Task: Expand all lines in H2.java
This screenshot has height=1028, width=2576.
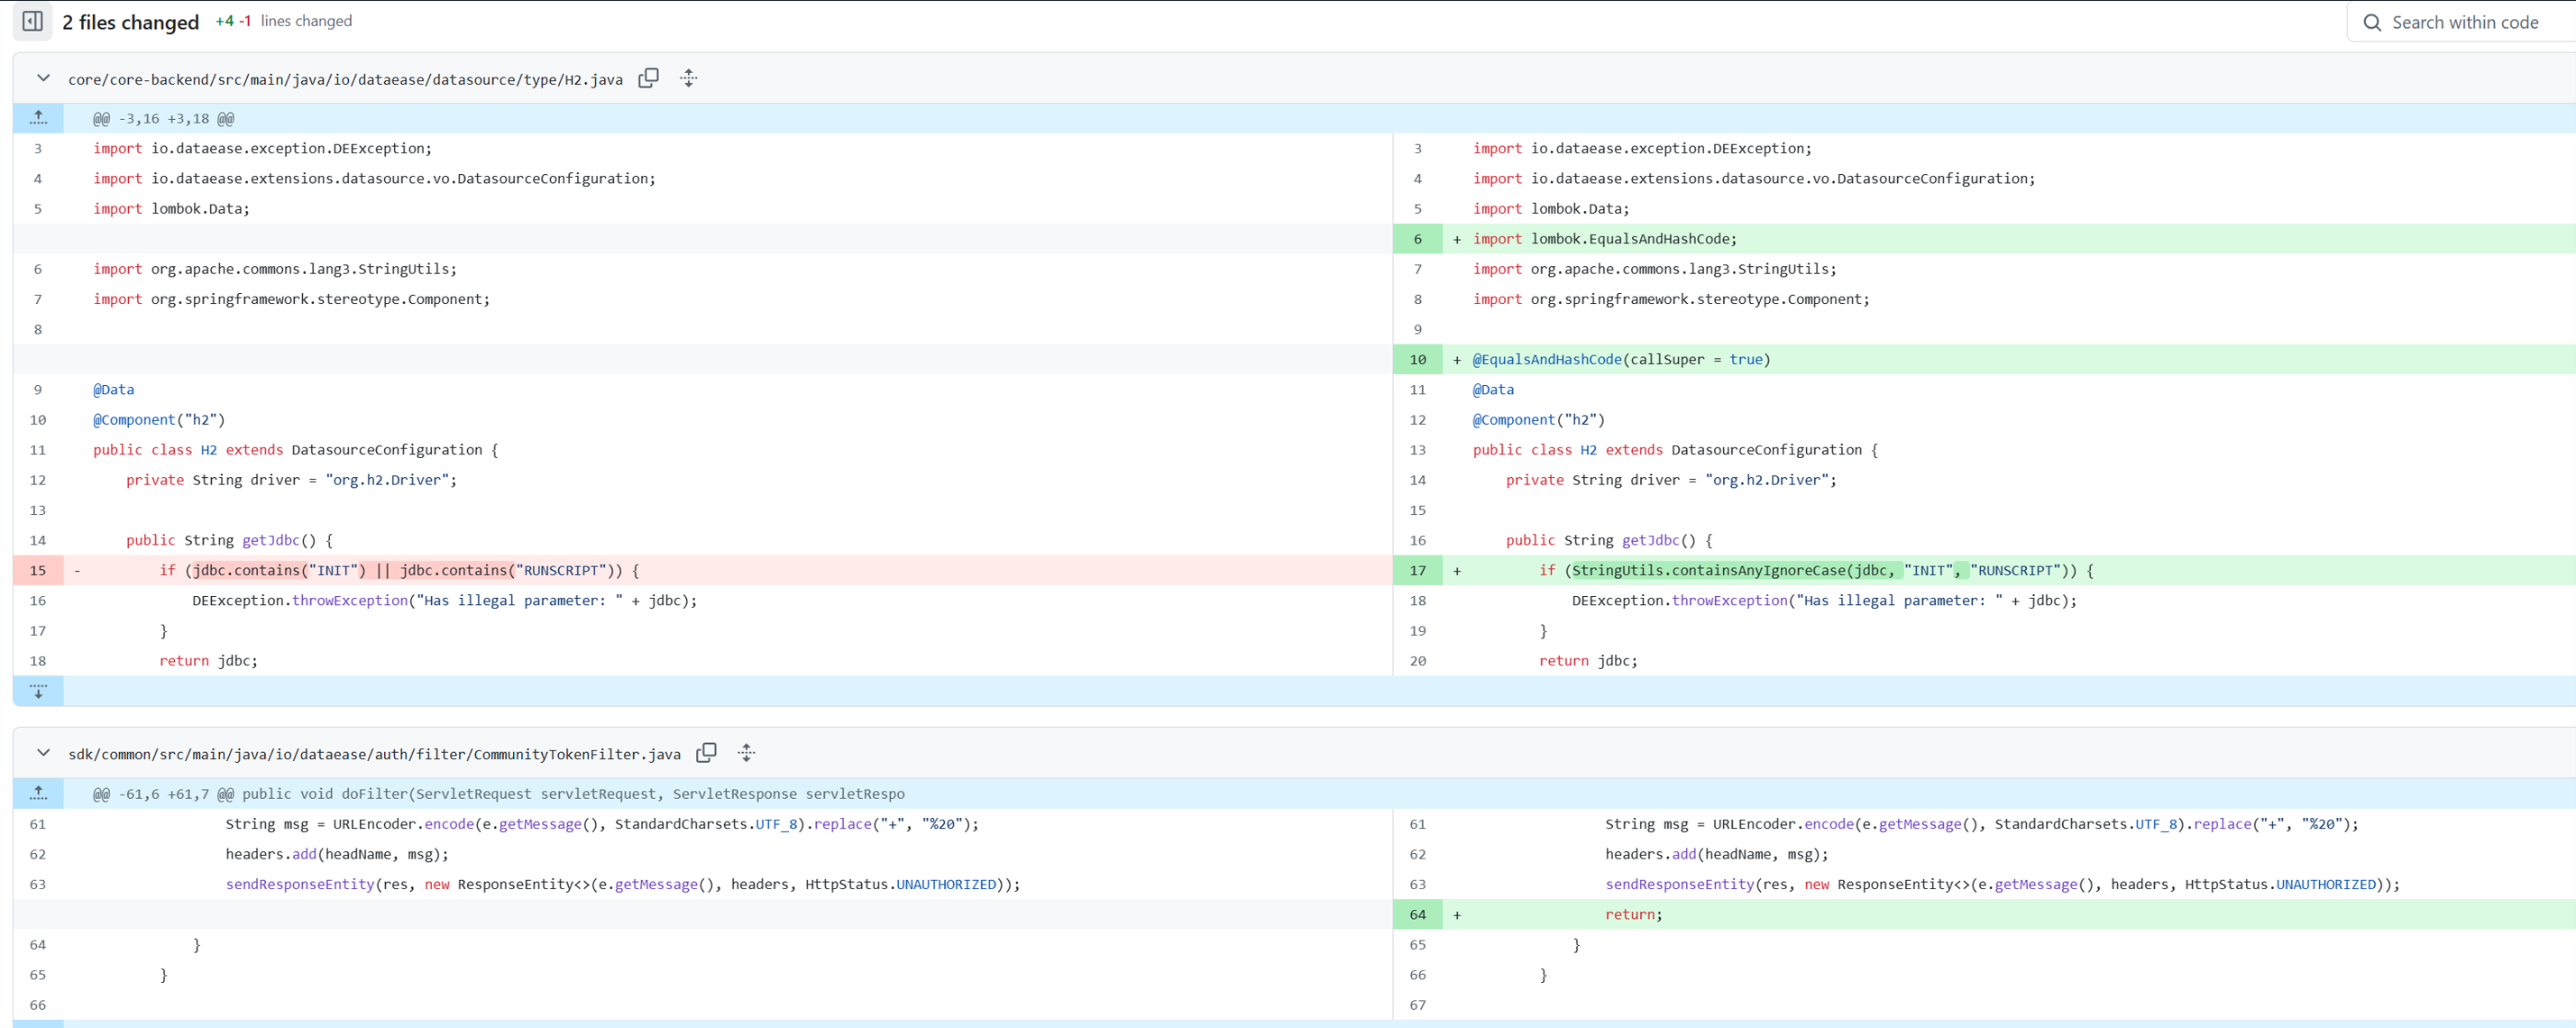Action: [689, 78]
